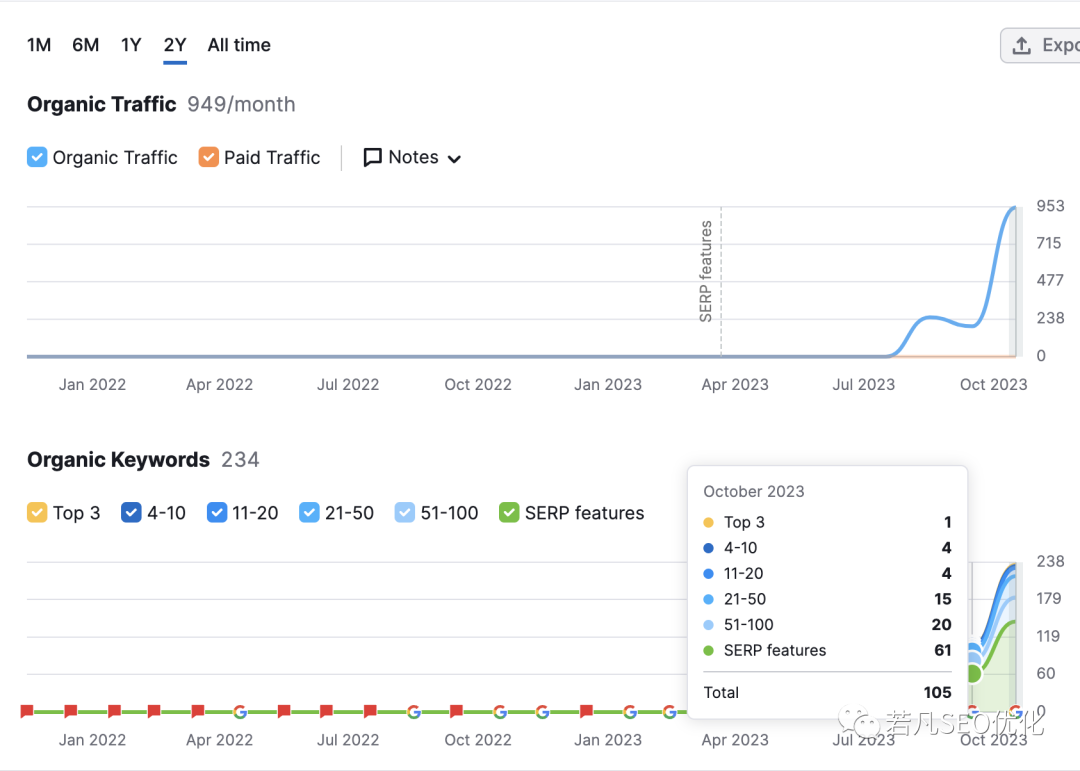This screenshot has width=1080, height=771.
Task: Toggle the Paid Traffic checkbox
Action: (209, 157)
